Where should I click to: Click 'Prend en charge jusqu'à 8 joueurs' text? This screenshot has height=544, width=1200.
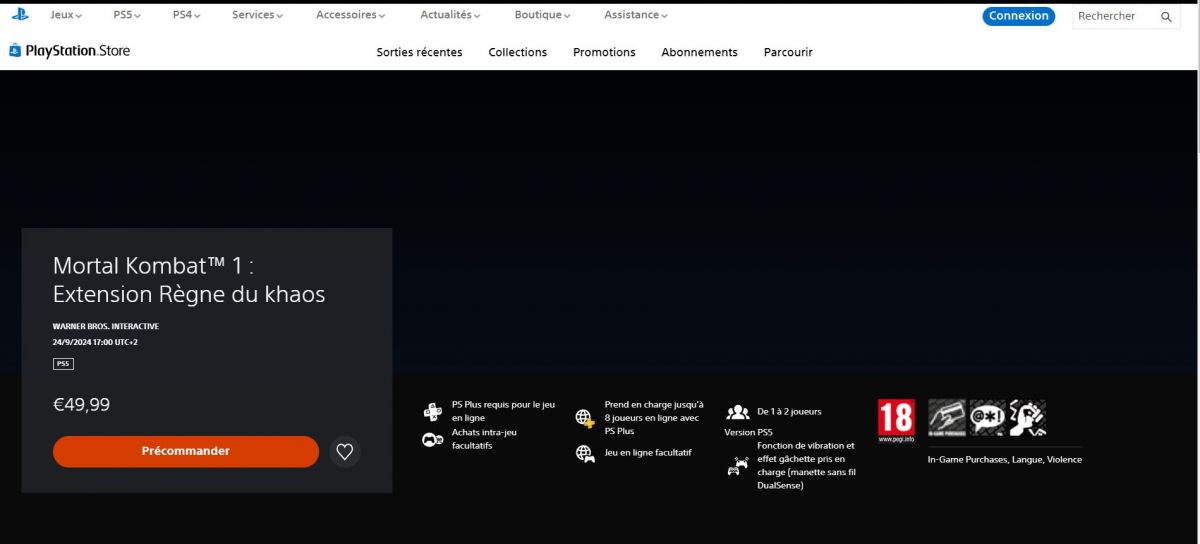pyautogui.click(x=654, y=418)
